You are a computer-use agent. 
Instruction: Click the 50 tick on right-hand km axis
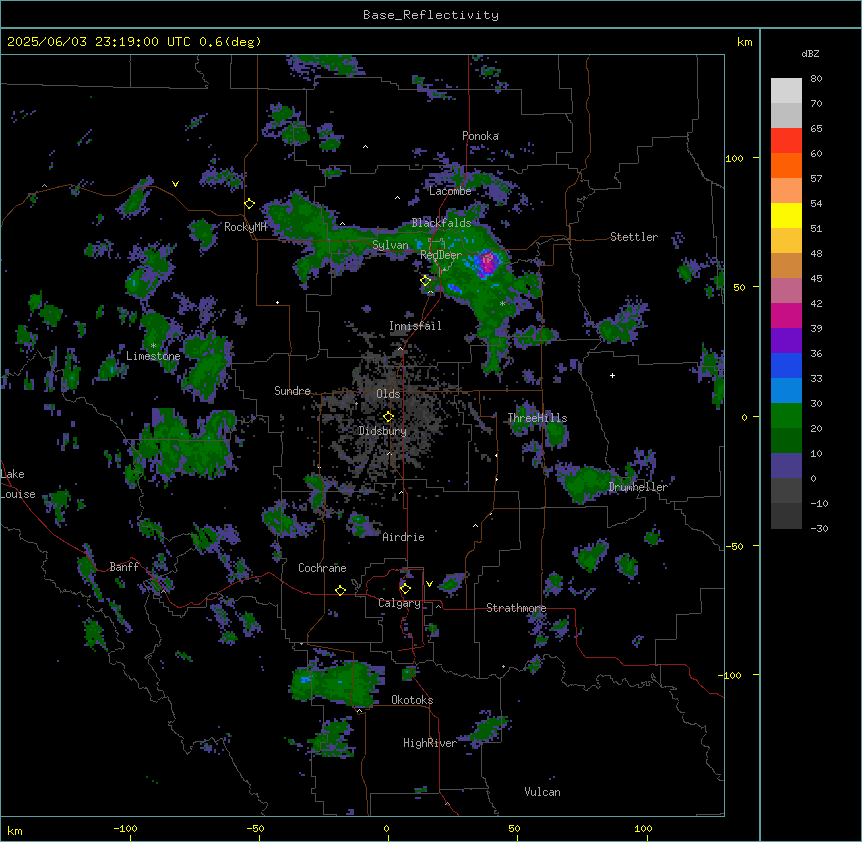(x=739, y=287)
